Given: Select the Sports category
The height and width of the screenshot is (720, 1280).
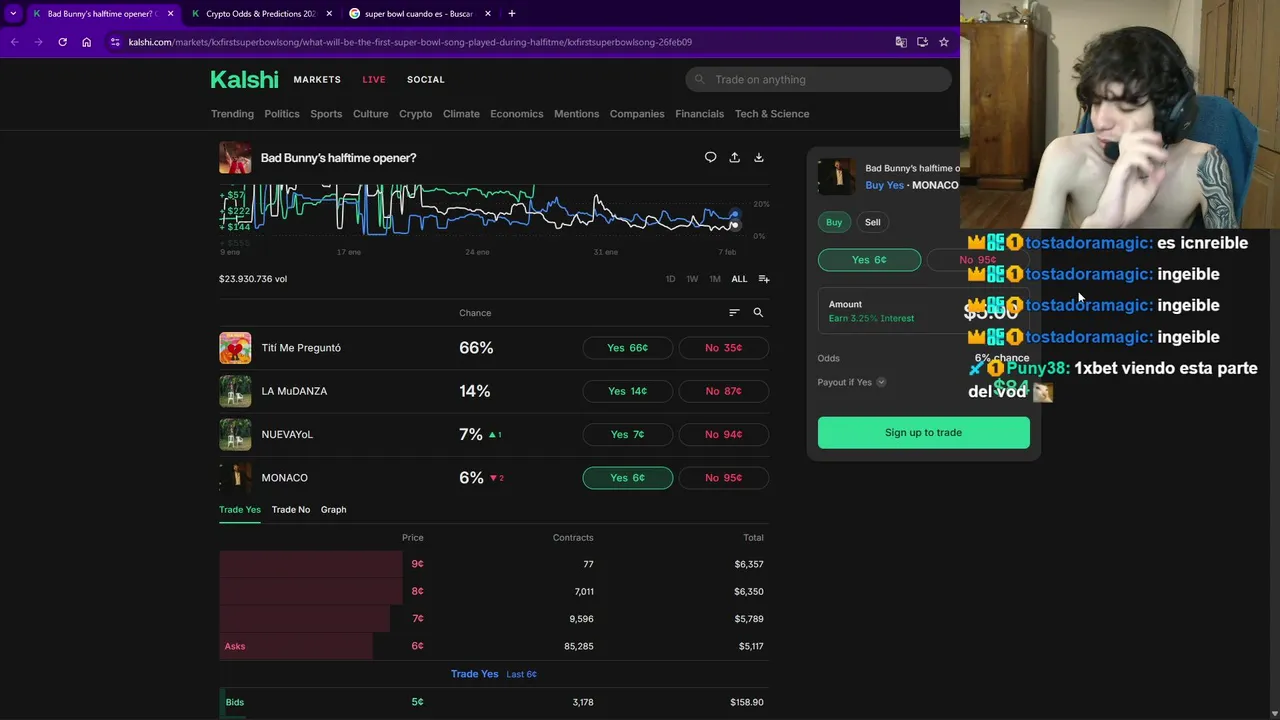Looking at the screenshot, I should click(326, 114).
